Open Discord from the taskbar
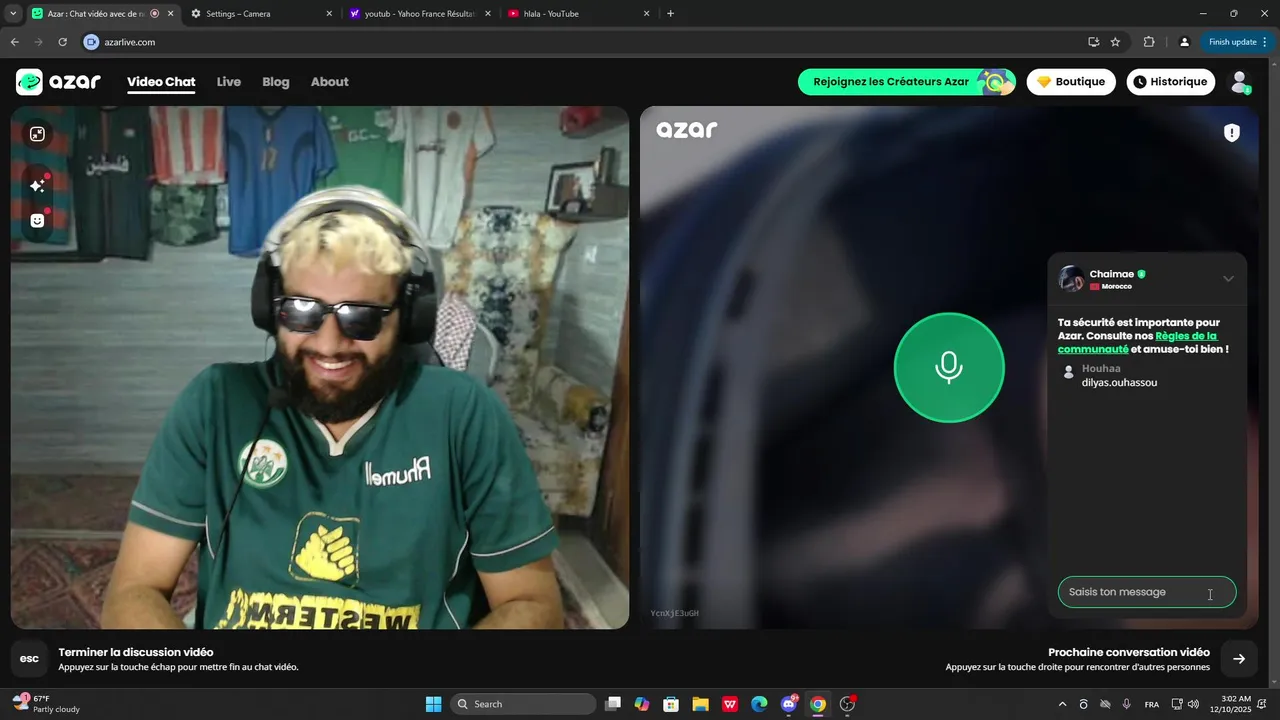 [789, 704]
